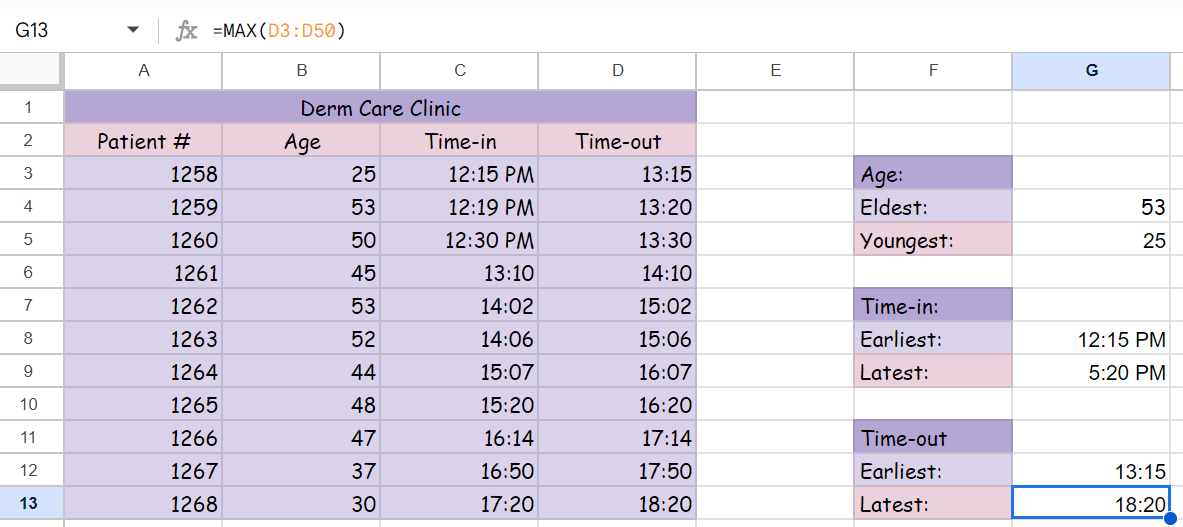Select the column E header
Screen dimensions: 1183x527
click(775, 70)
